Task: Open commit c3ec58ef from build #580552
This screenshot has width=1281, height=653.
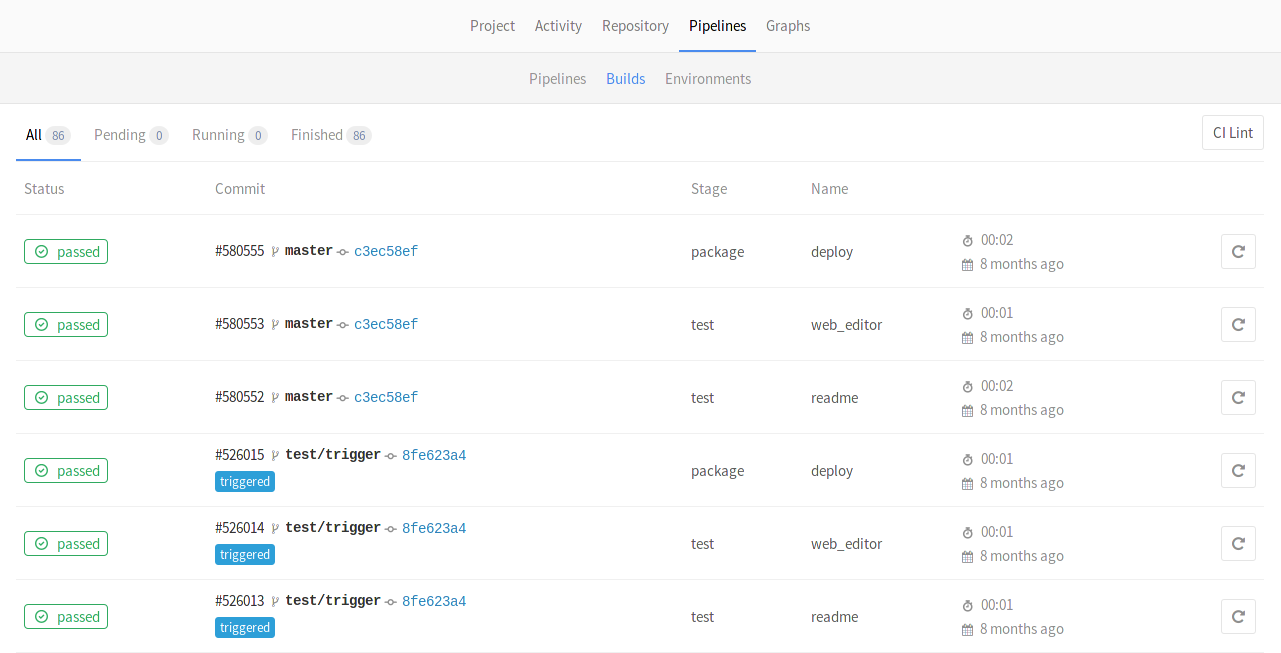Action: click(386, 396)
